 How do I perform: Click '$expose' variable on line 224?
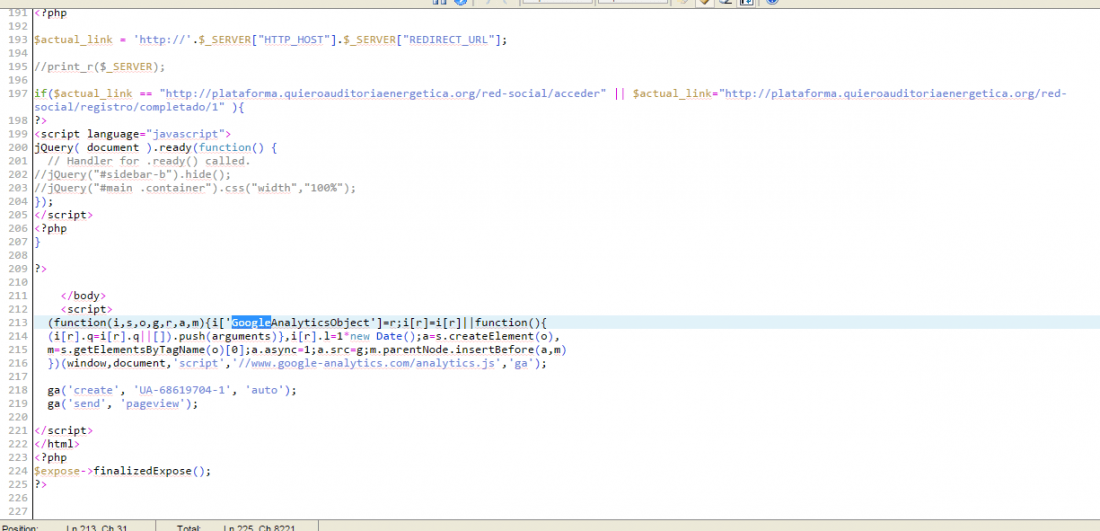[x=56, y=471]
